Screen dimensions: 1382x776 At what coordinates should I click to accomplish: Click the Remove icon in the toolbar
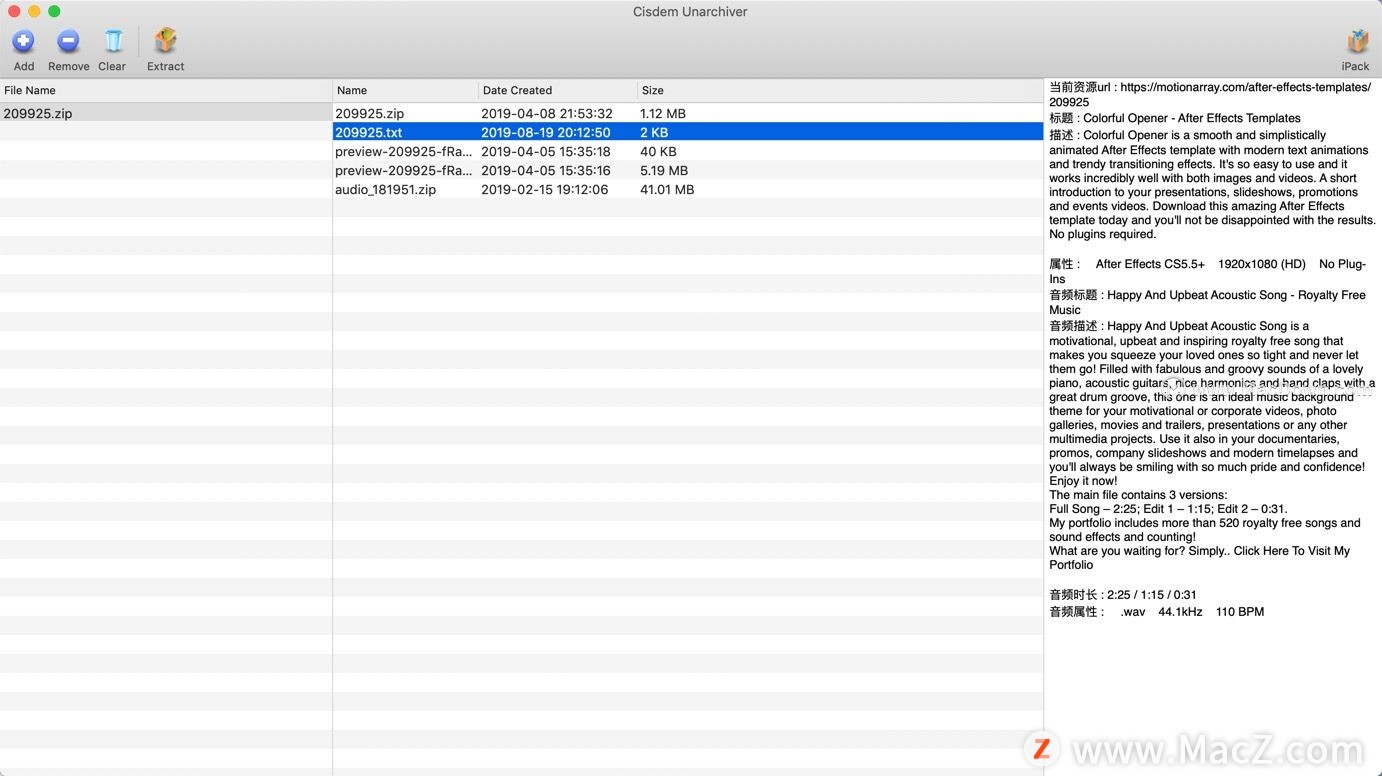(x=68, y=41)
